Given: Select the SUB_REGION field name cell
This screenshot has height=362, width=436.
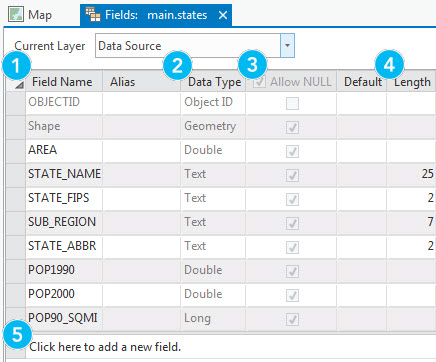Looking at the screenshot, I should click(64, 223).
